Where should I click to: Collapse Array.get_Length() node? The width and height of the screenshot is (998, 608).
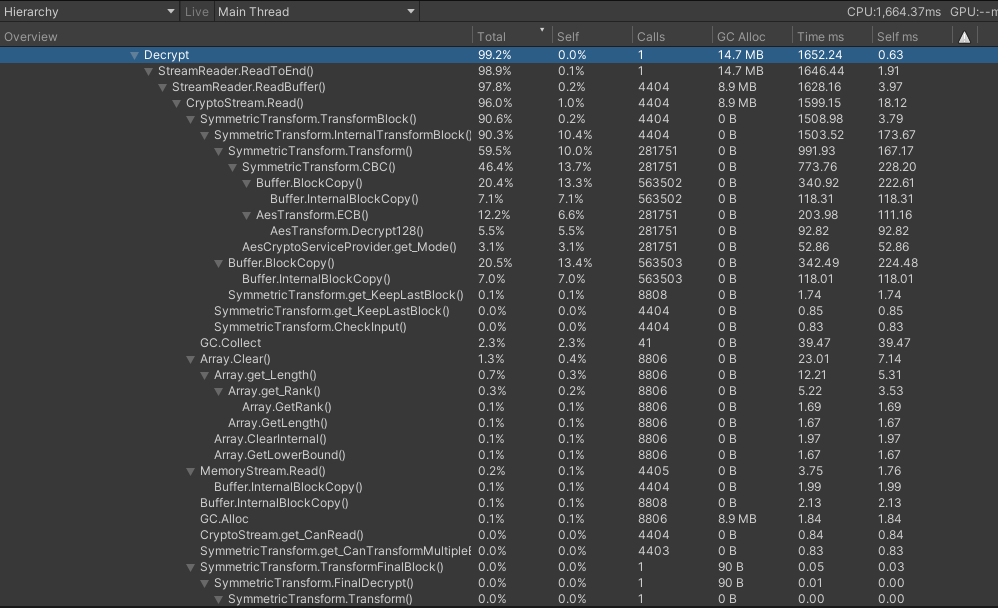tap(204, 375)
